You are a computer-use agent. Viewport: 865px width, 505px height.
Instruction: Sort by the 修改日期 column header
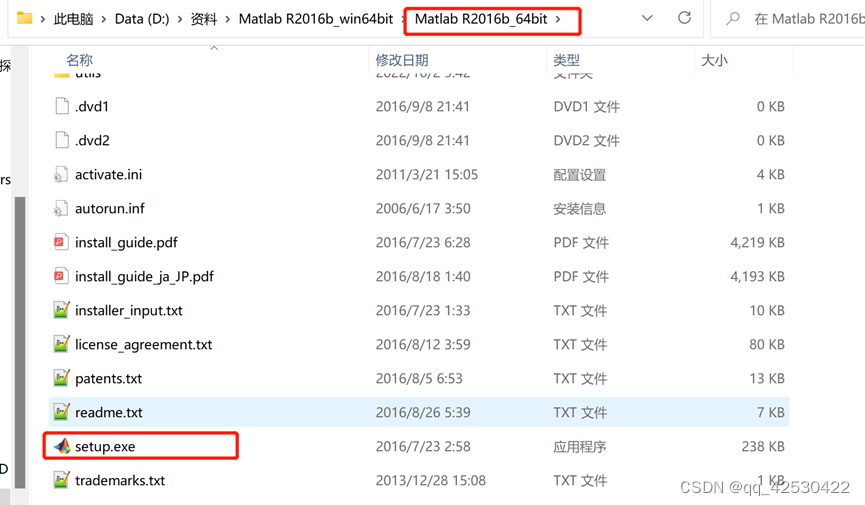(x=402, y=60)
